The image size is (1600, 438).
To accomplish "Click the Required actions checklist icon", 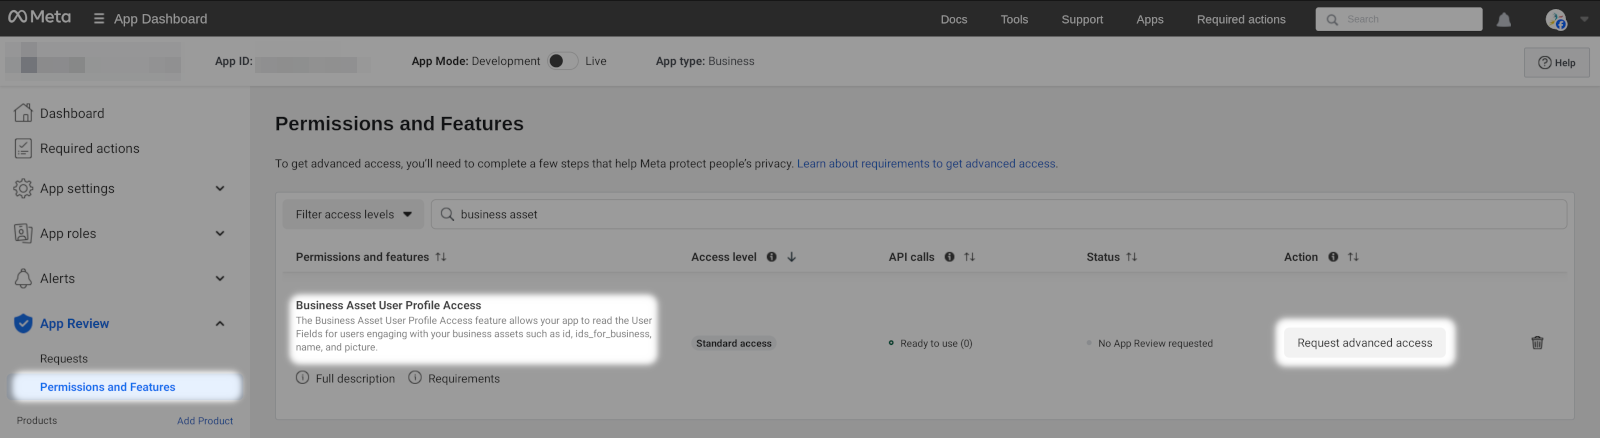I will coord(23,148).
